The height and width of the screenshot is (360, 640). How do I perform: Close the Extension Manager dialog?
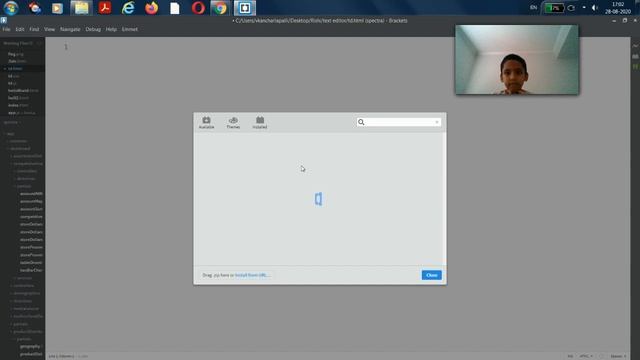click(x=431, y=275)
